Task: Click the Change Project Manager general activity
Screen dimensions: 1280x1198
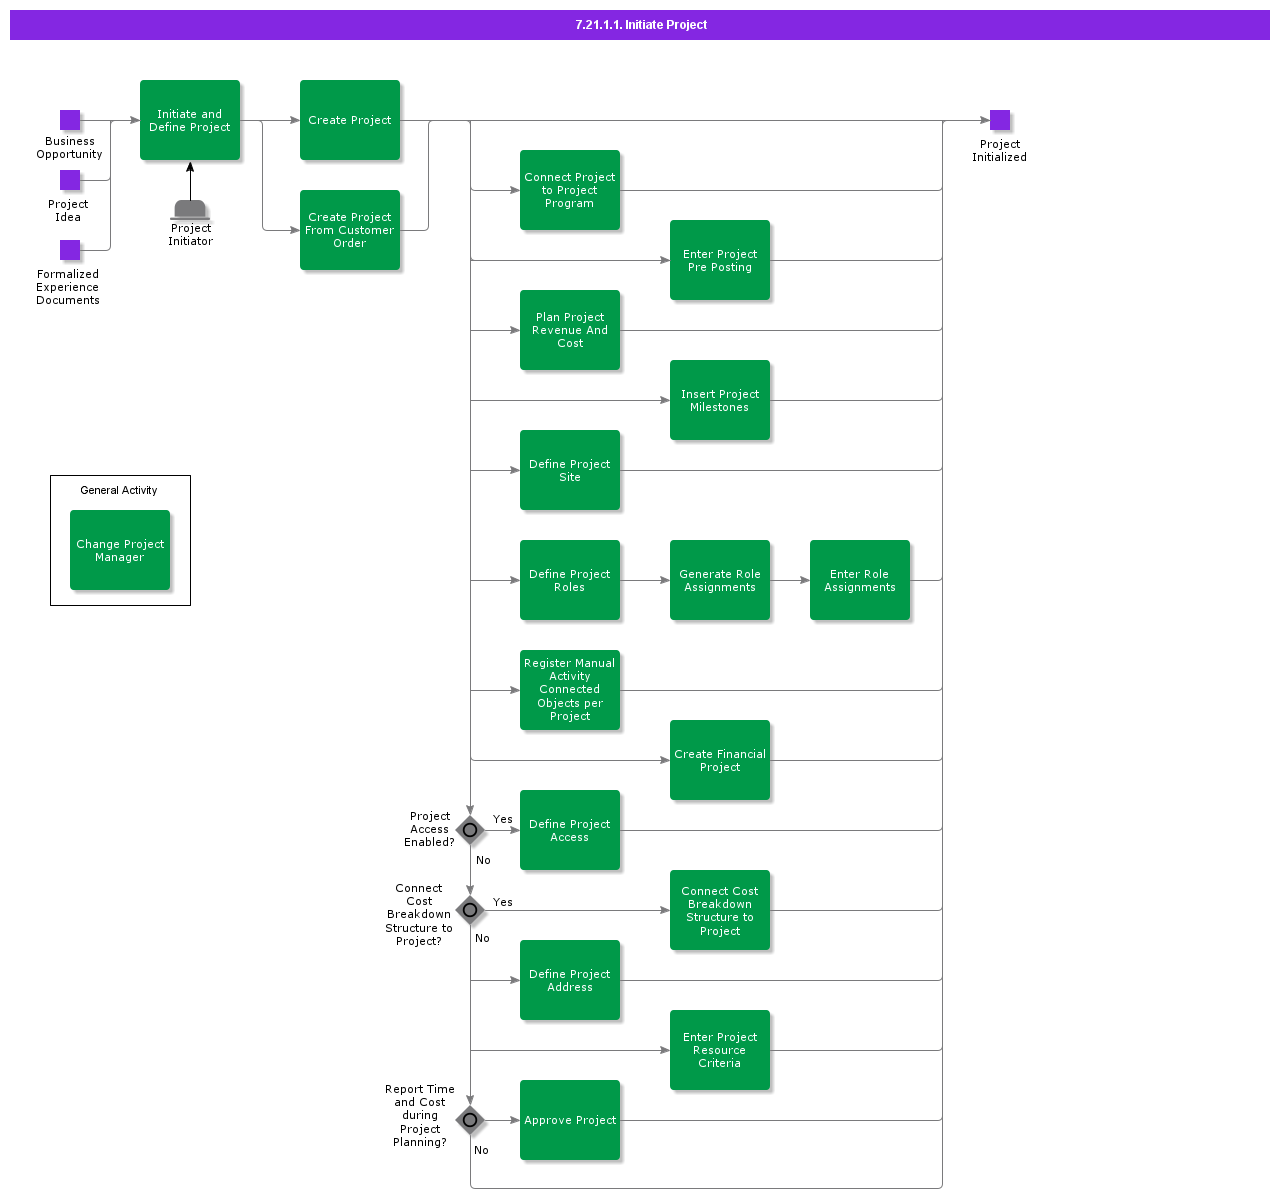Action: click(120, 550)
